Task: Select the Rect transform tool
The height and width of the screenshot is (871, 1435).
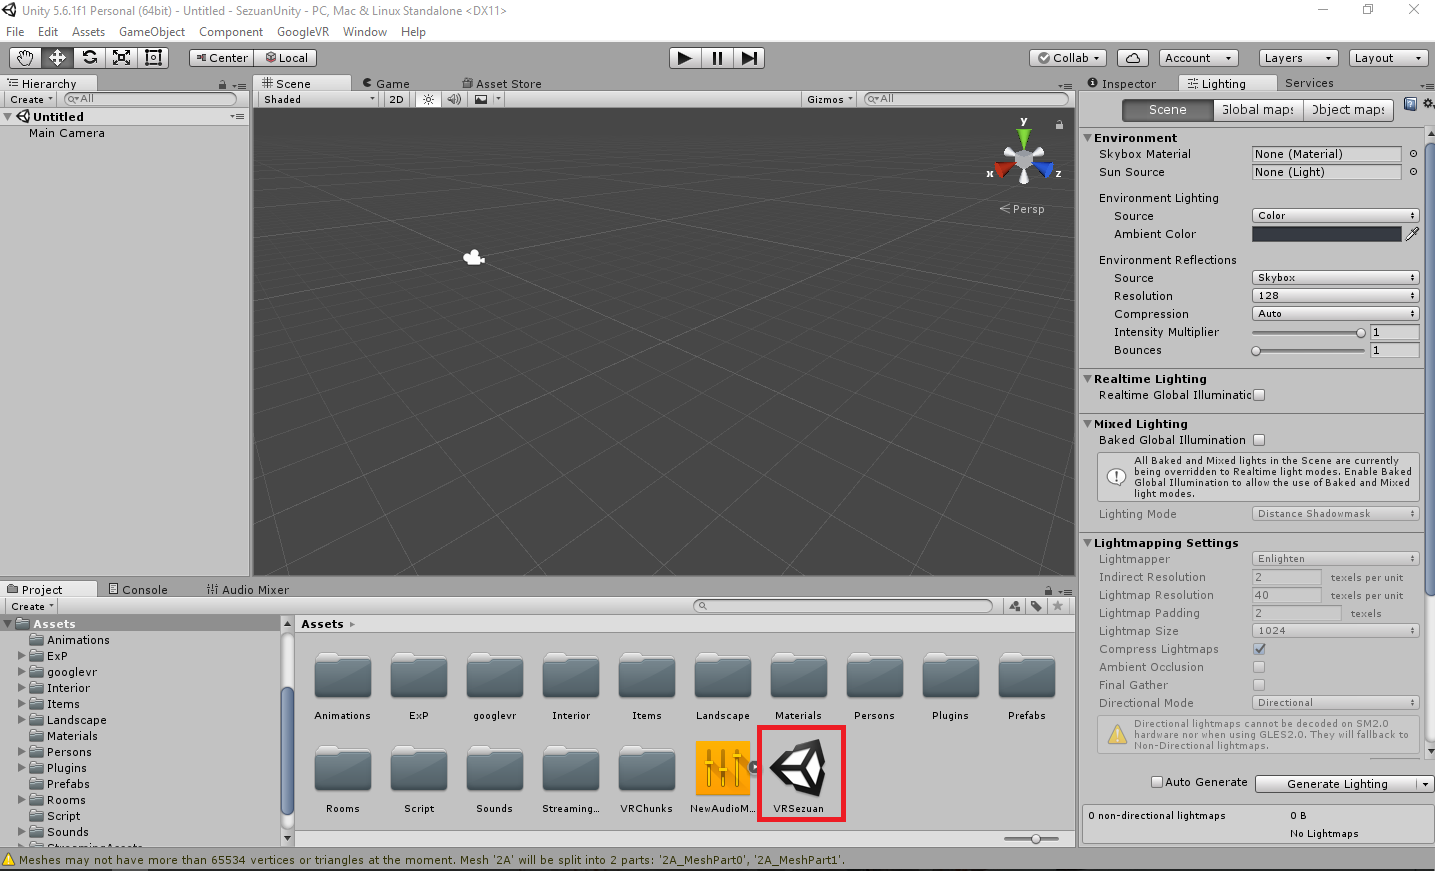Action: coord(153,58)
